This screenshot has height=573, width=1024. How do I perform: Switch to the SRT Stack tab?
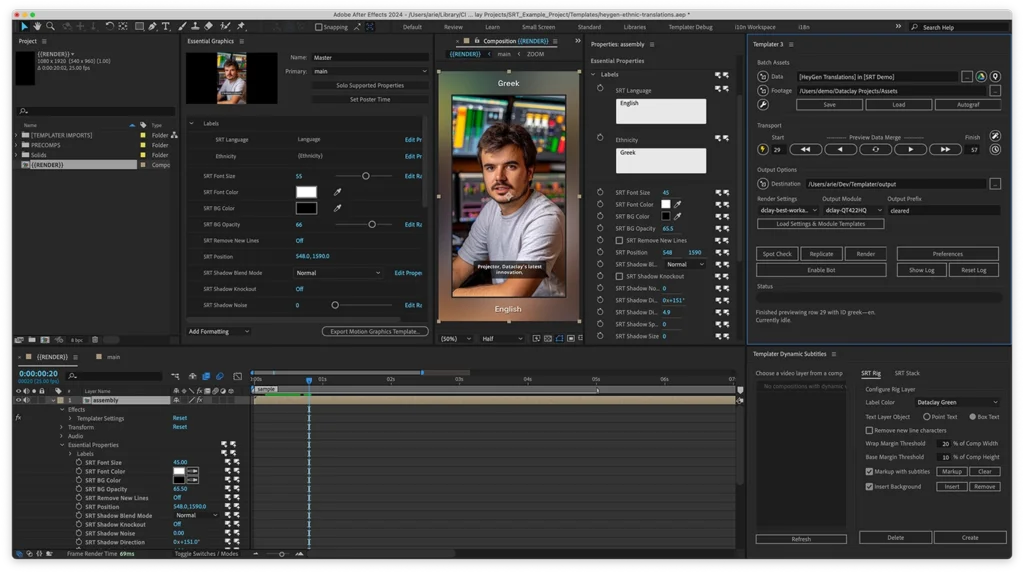pos(906,373)
